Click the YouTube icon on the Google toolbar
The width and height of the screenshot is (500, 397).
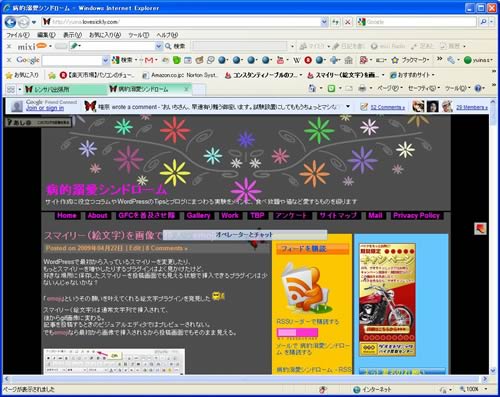tap(280, 60)
